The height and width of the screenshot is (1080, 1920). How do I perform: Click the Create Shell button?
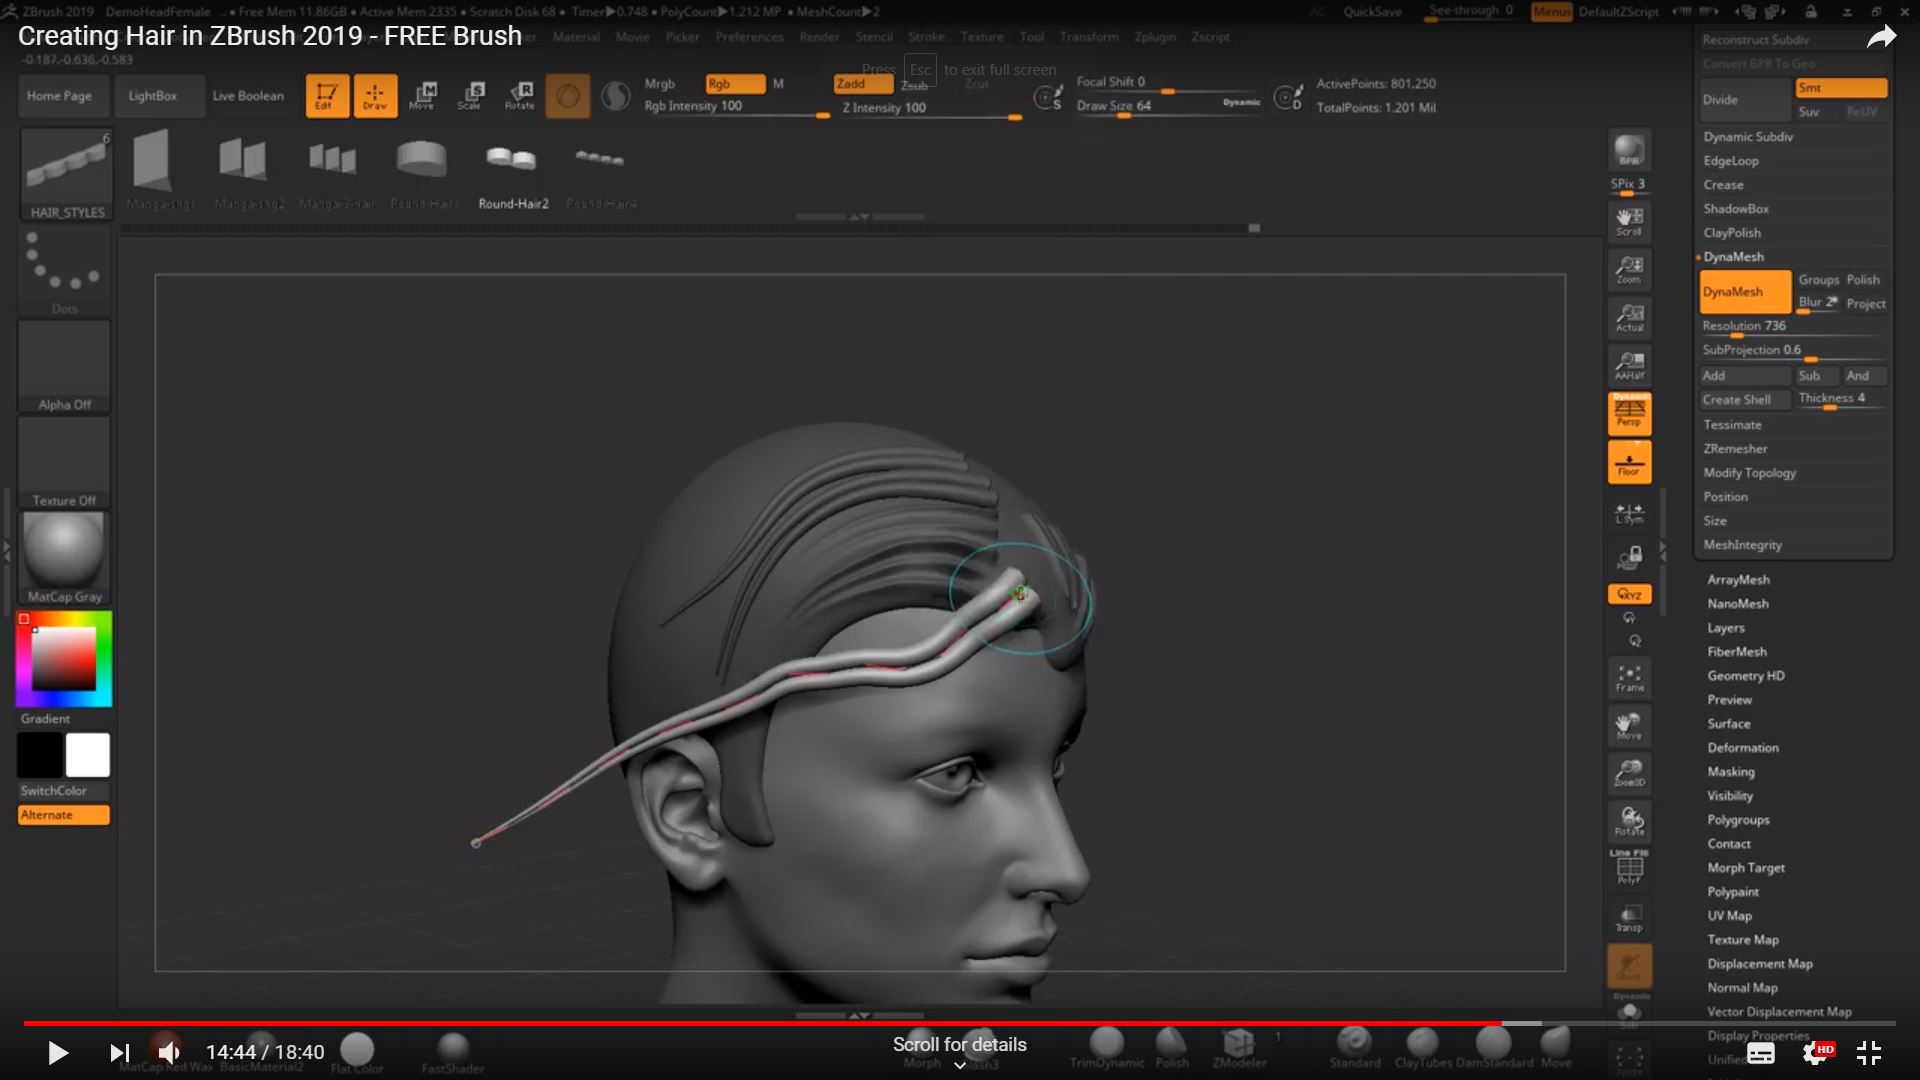point(1745,400)
